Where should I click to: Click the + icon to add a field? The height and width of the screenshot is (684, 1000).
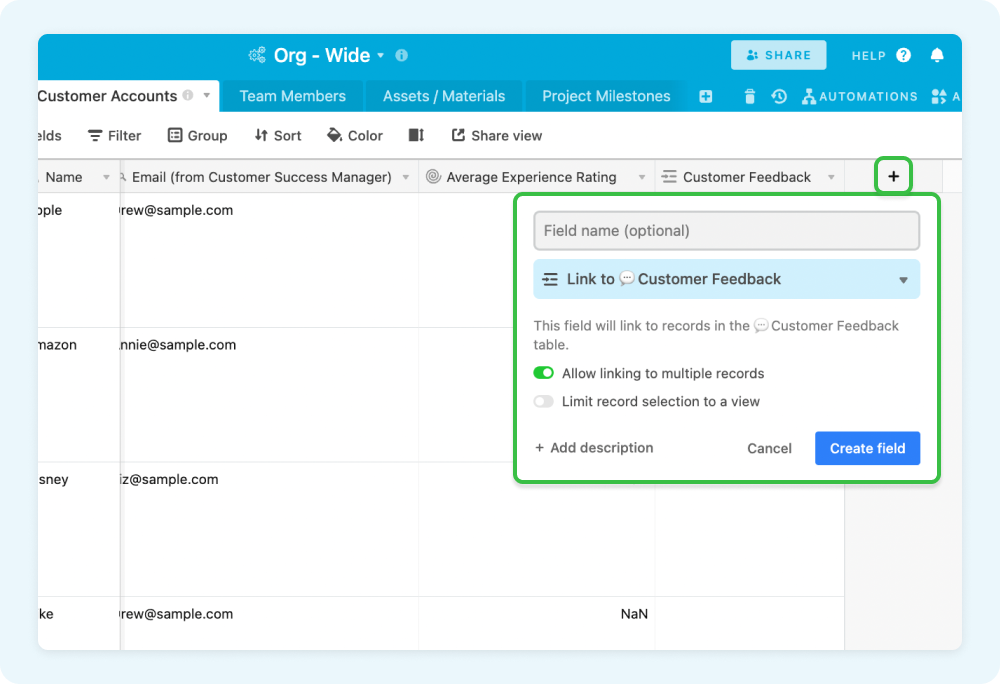(892, 175)
